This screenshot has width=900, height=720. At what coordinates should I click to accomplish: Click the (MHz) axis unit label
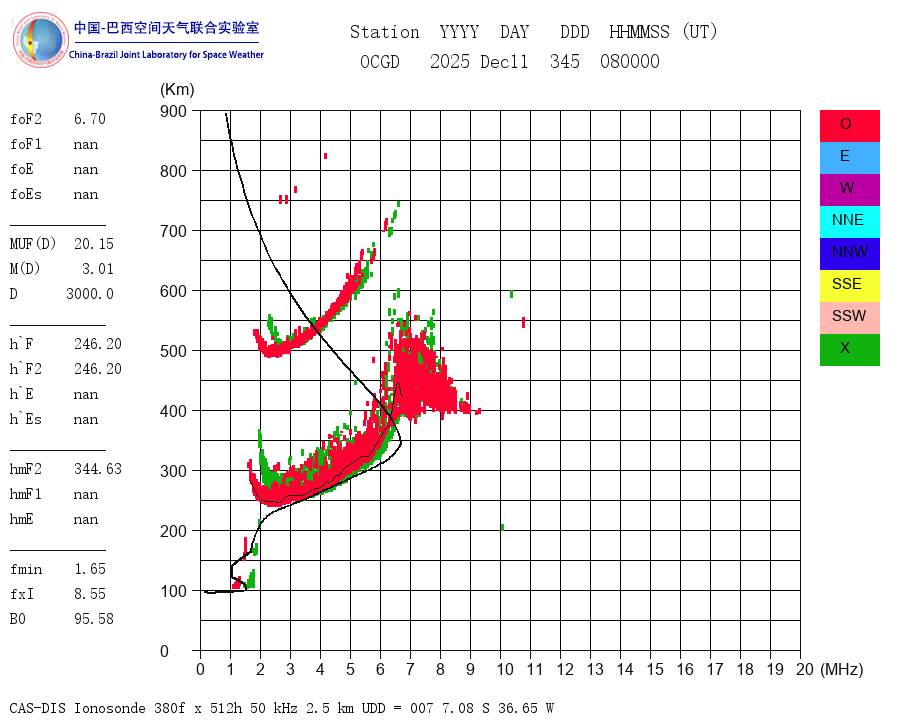tap(842, 669)
